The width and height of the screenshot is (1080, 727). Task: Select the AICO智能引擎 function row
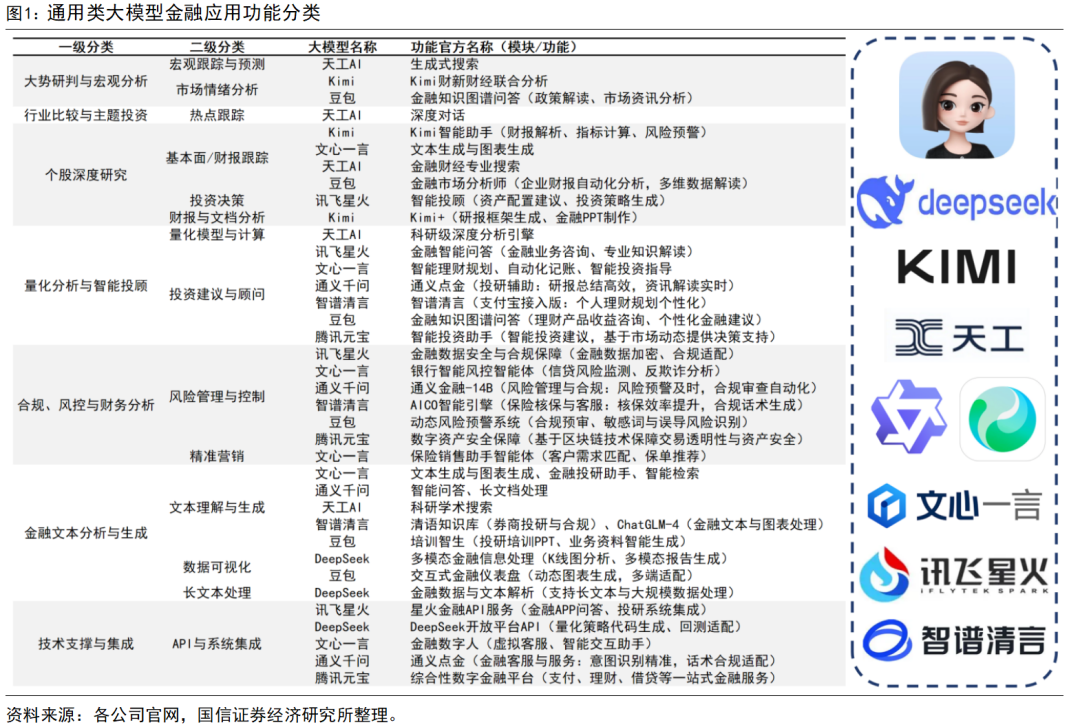point(607,405)
